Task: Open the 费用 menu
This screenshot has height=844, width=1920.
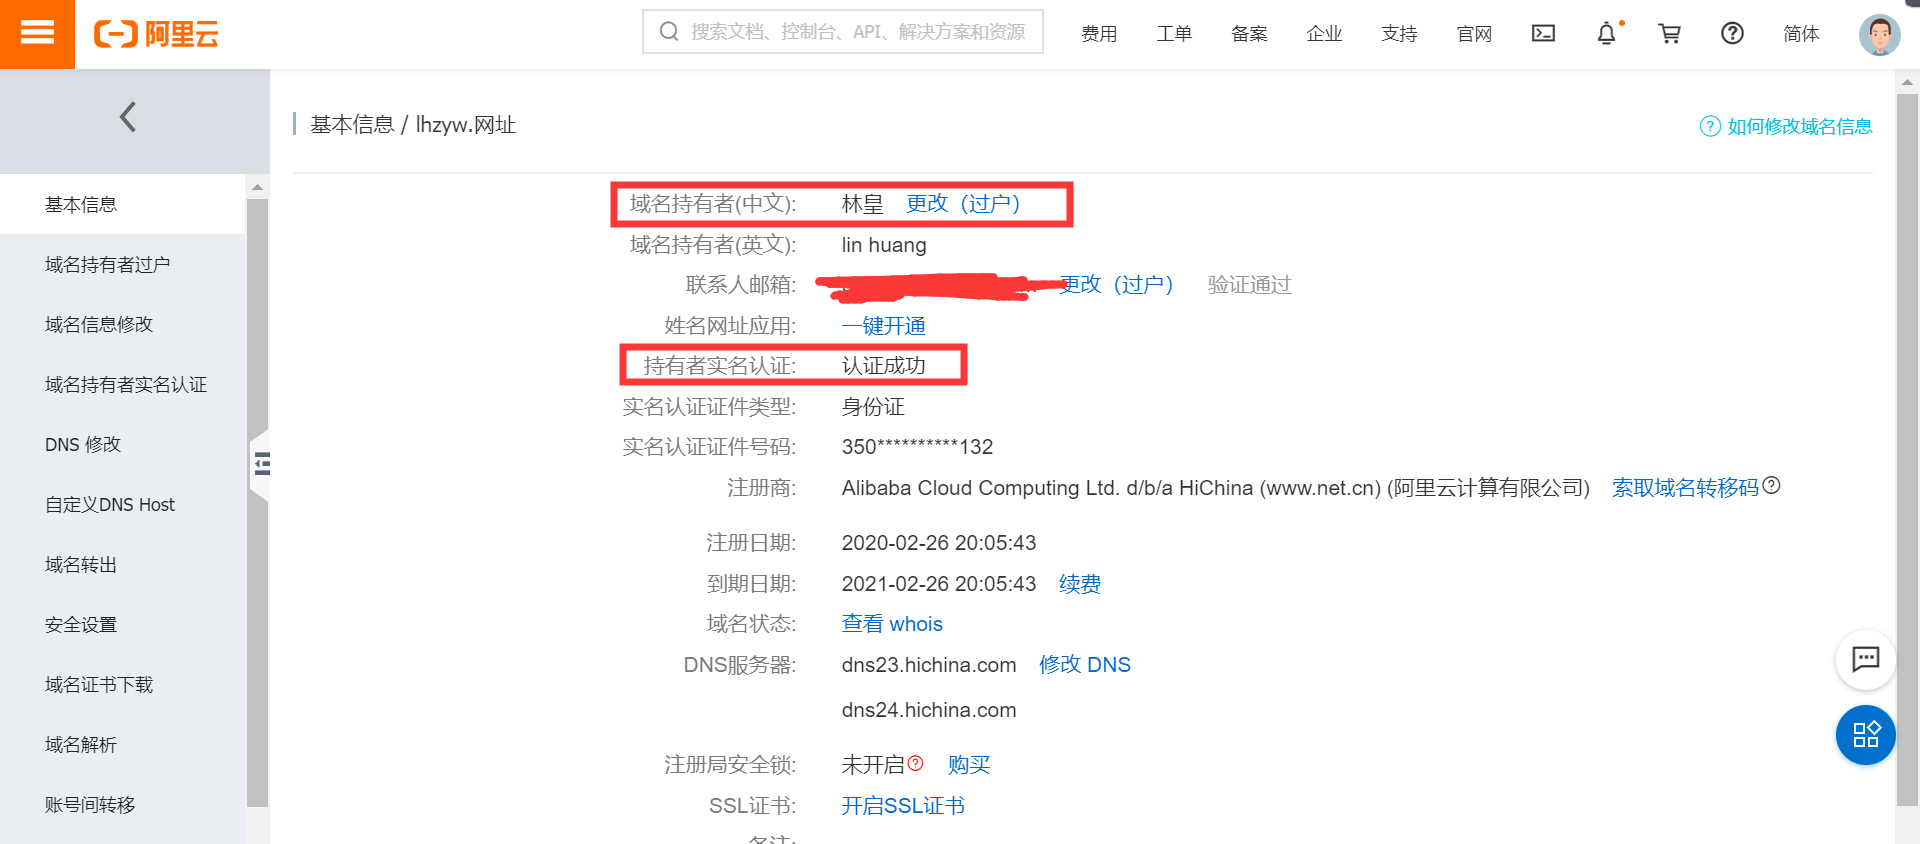Action: 1099,34
